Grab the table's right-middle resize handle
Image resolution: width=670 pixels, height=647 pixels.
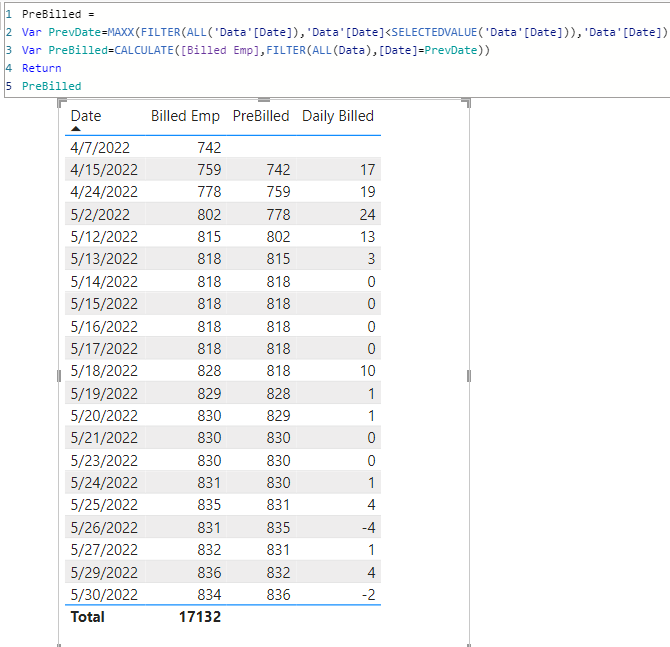(469, 376)
